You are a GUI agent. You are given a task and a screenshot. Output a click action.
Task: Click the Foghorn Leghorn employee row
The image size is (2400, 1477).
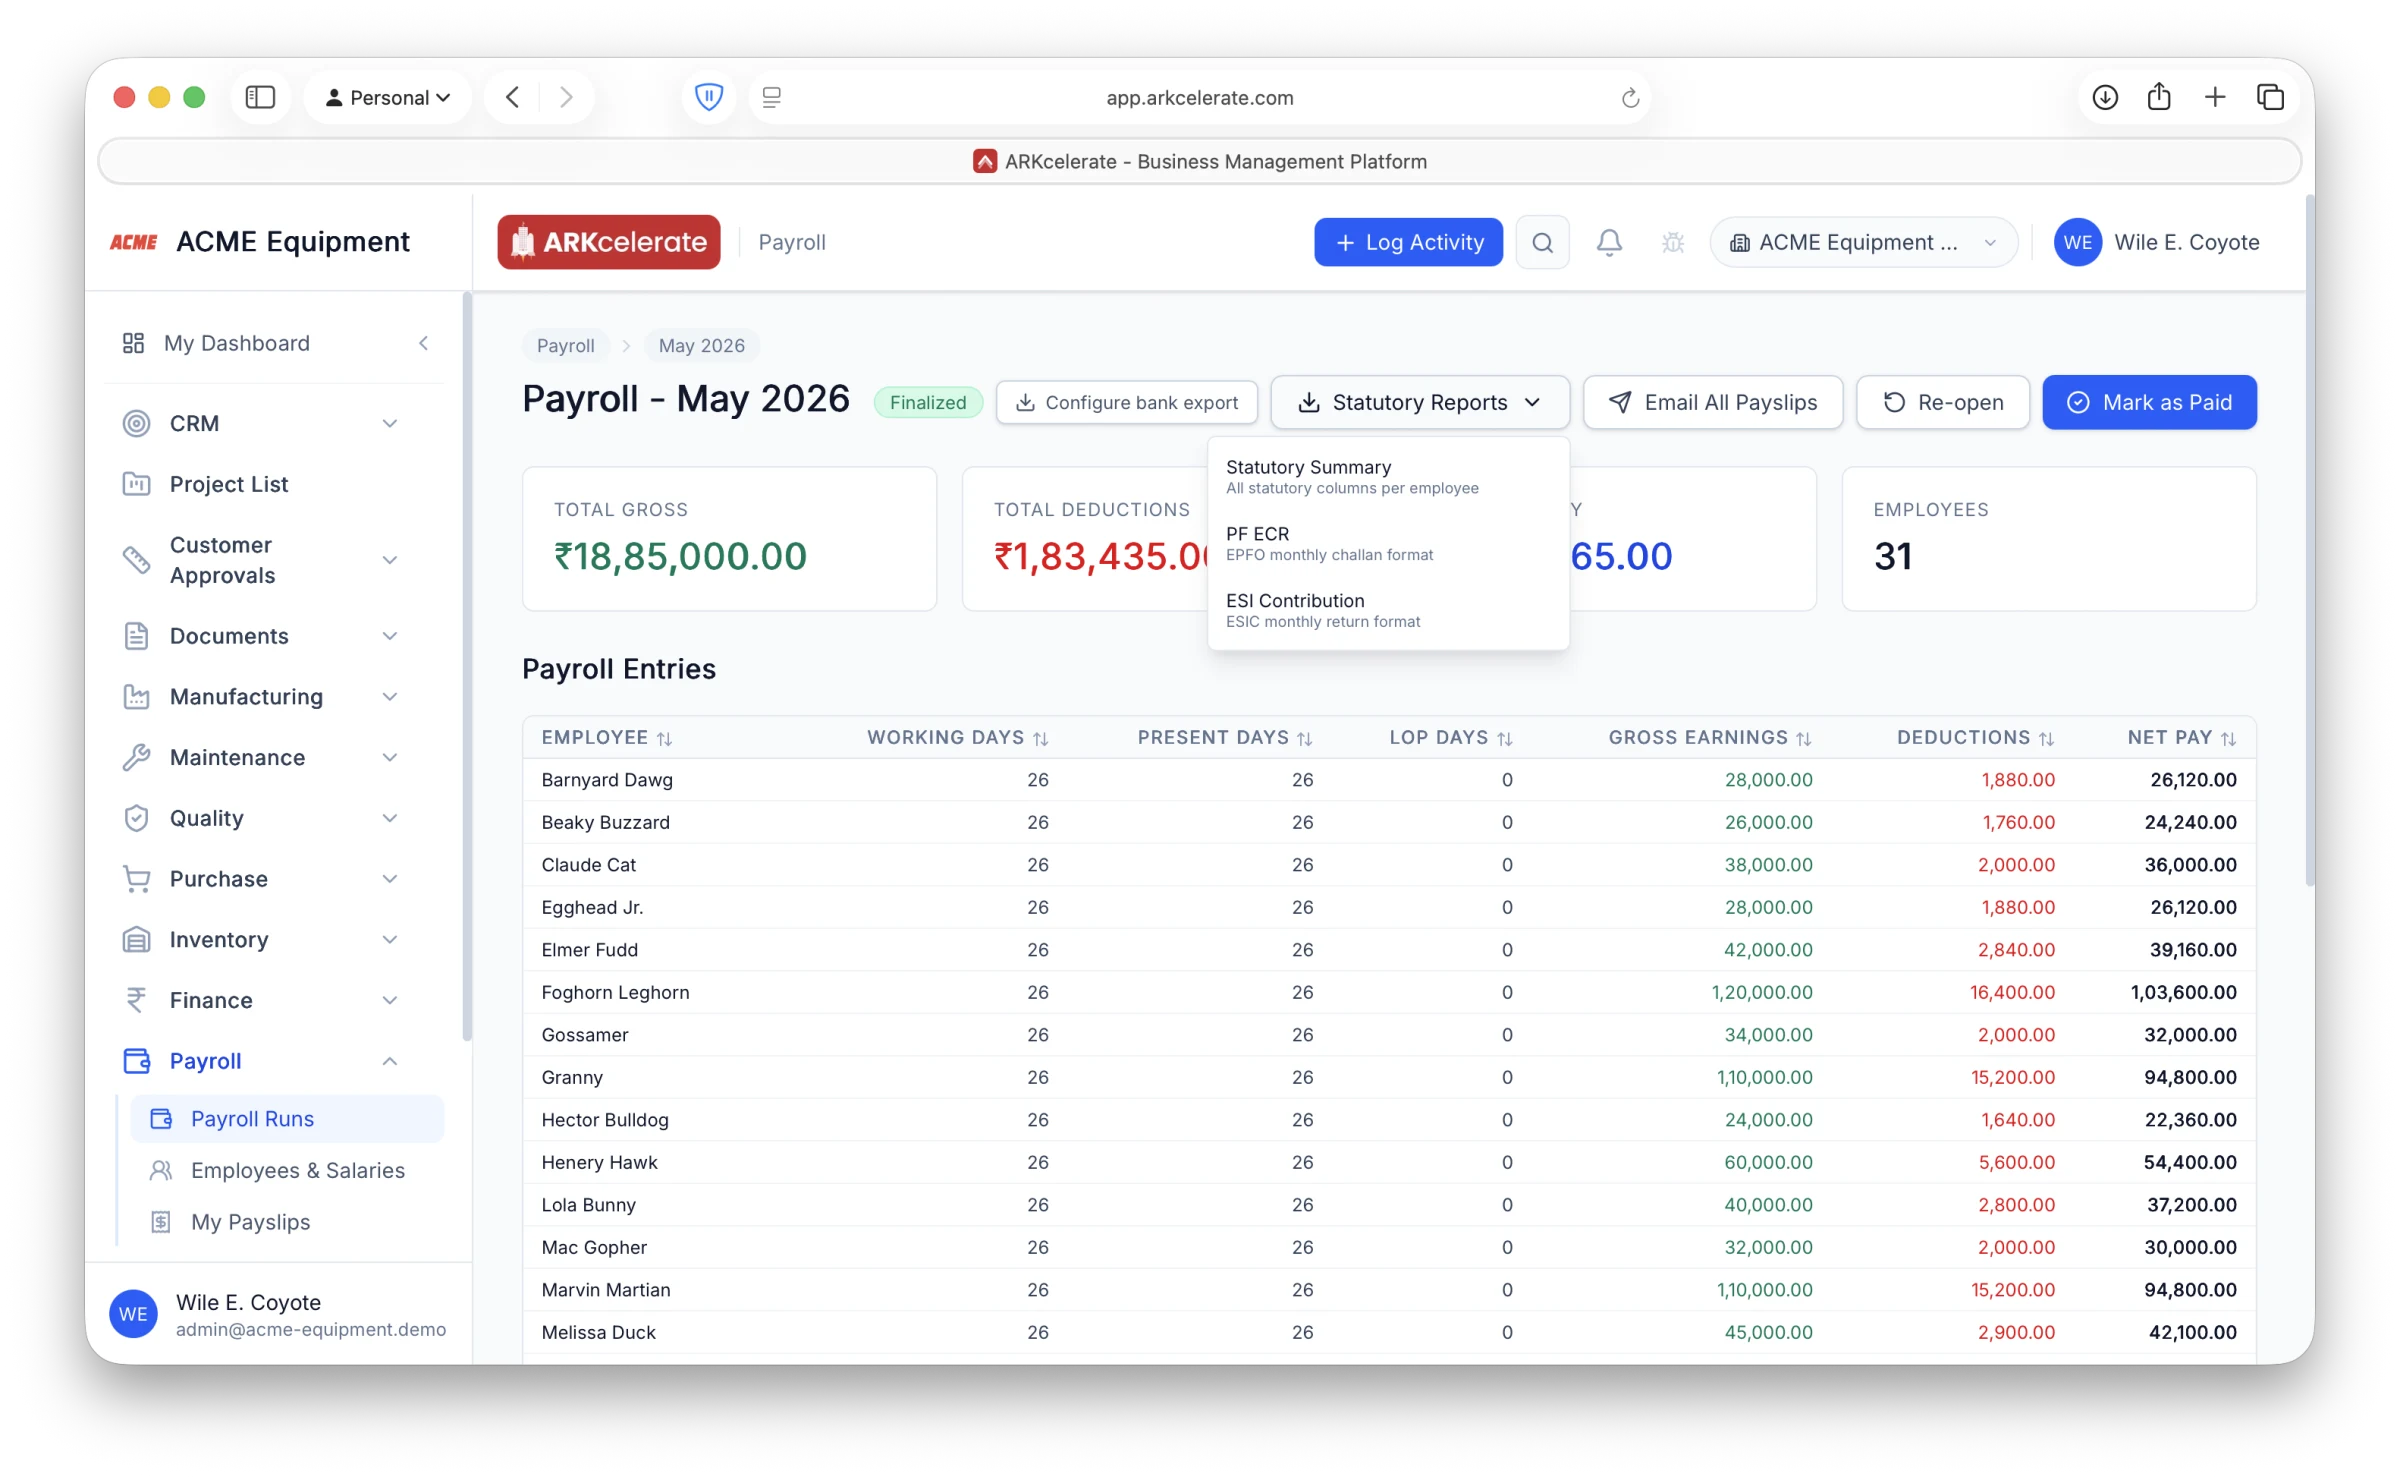[x=1388, y=992]
